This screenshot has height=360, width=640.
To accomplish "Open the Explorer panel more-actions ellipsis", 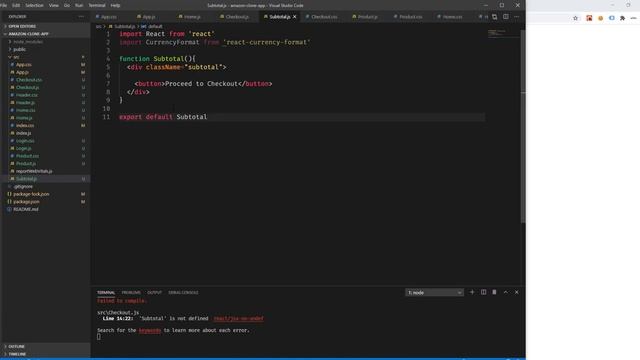I will tap(81, 17).
